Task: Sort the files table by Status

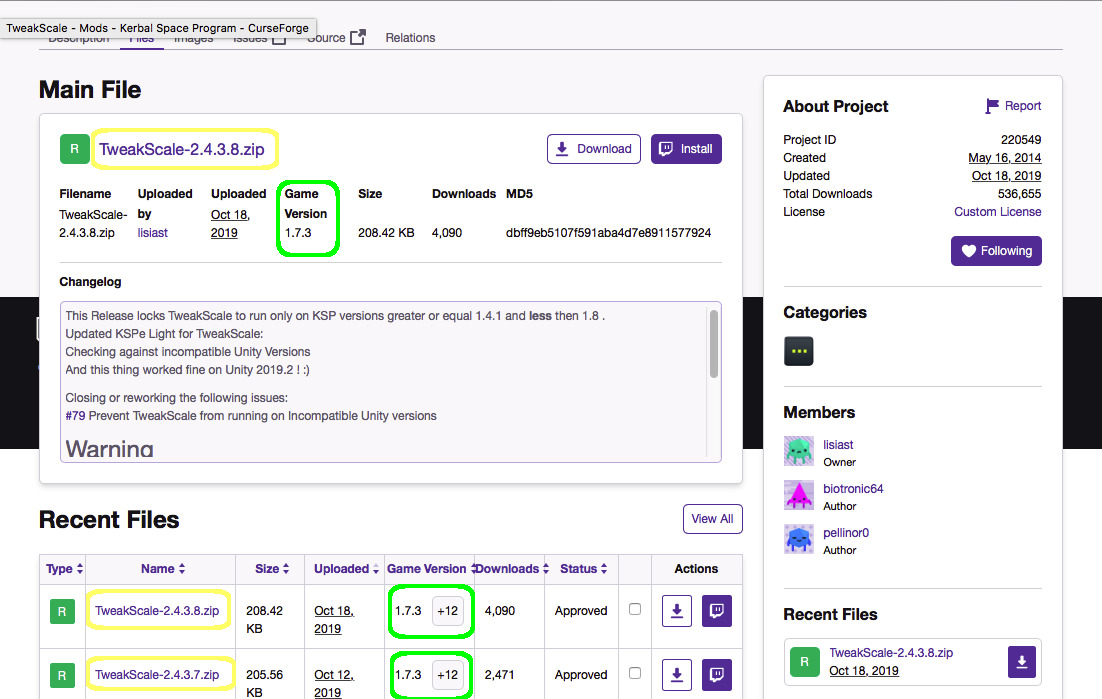Action: 583,569
